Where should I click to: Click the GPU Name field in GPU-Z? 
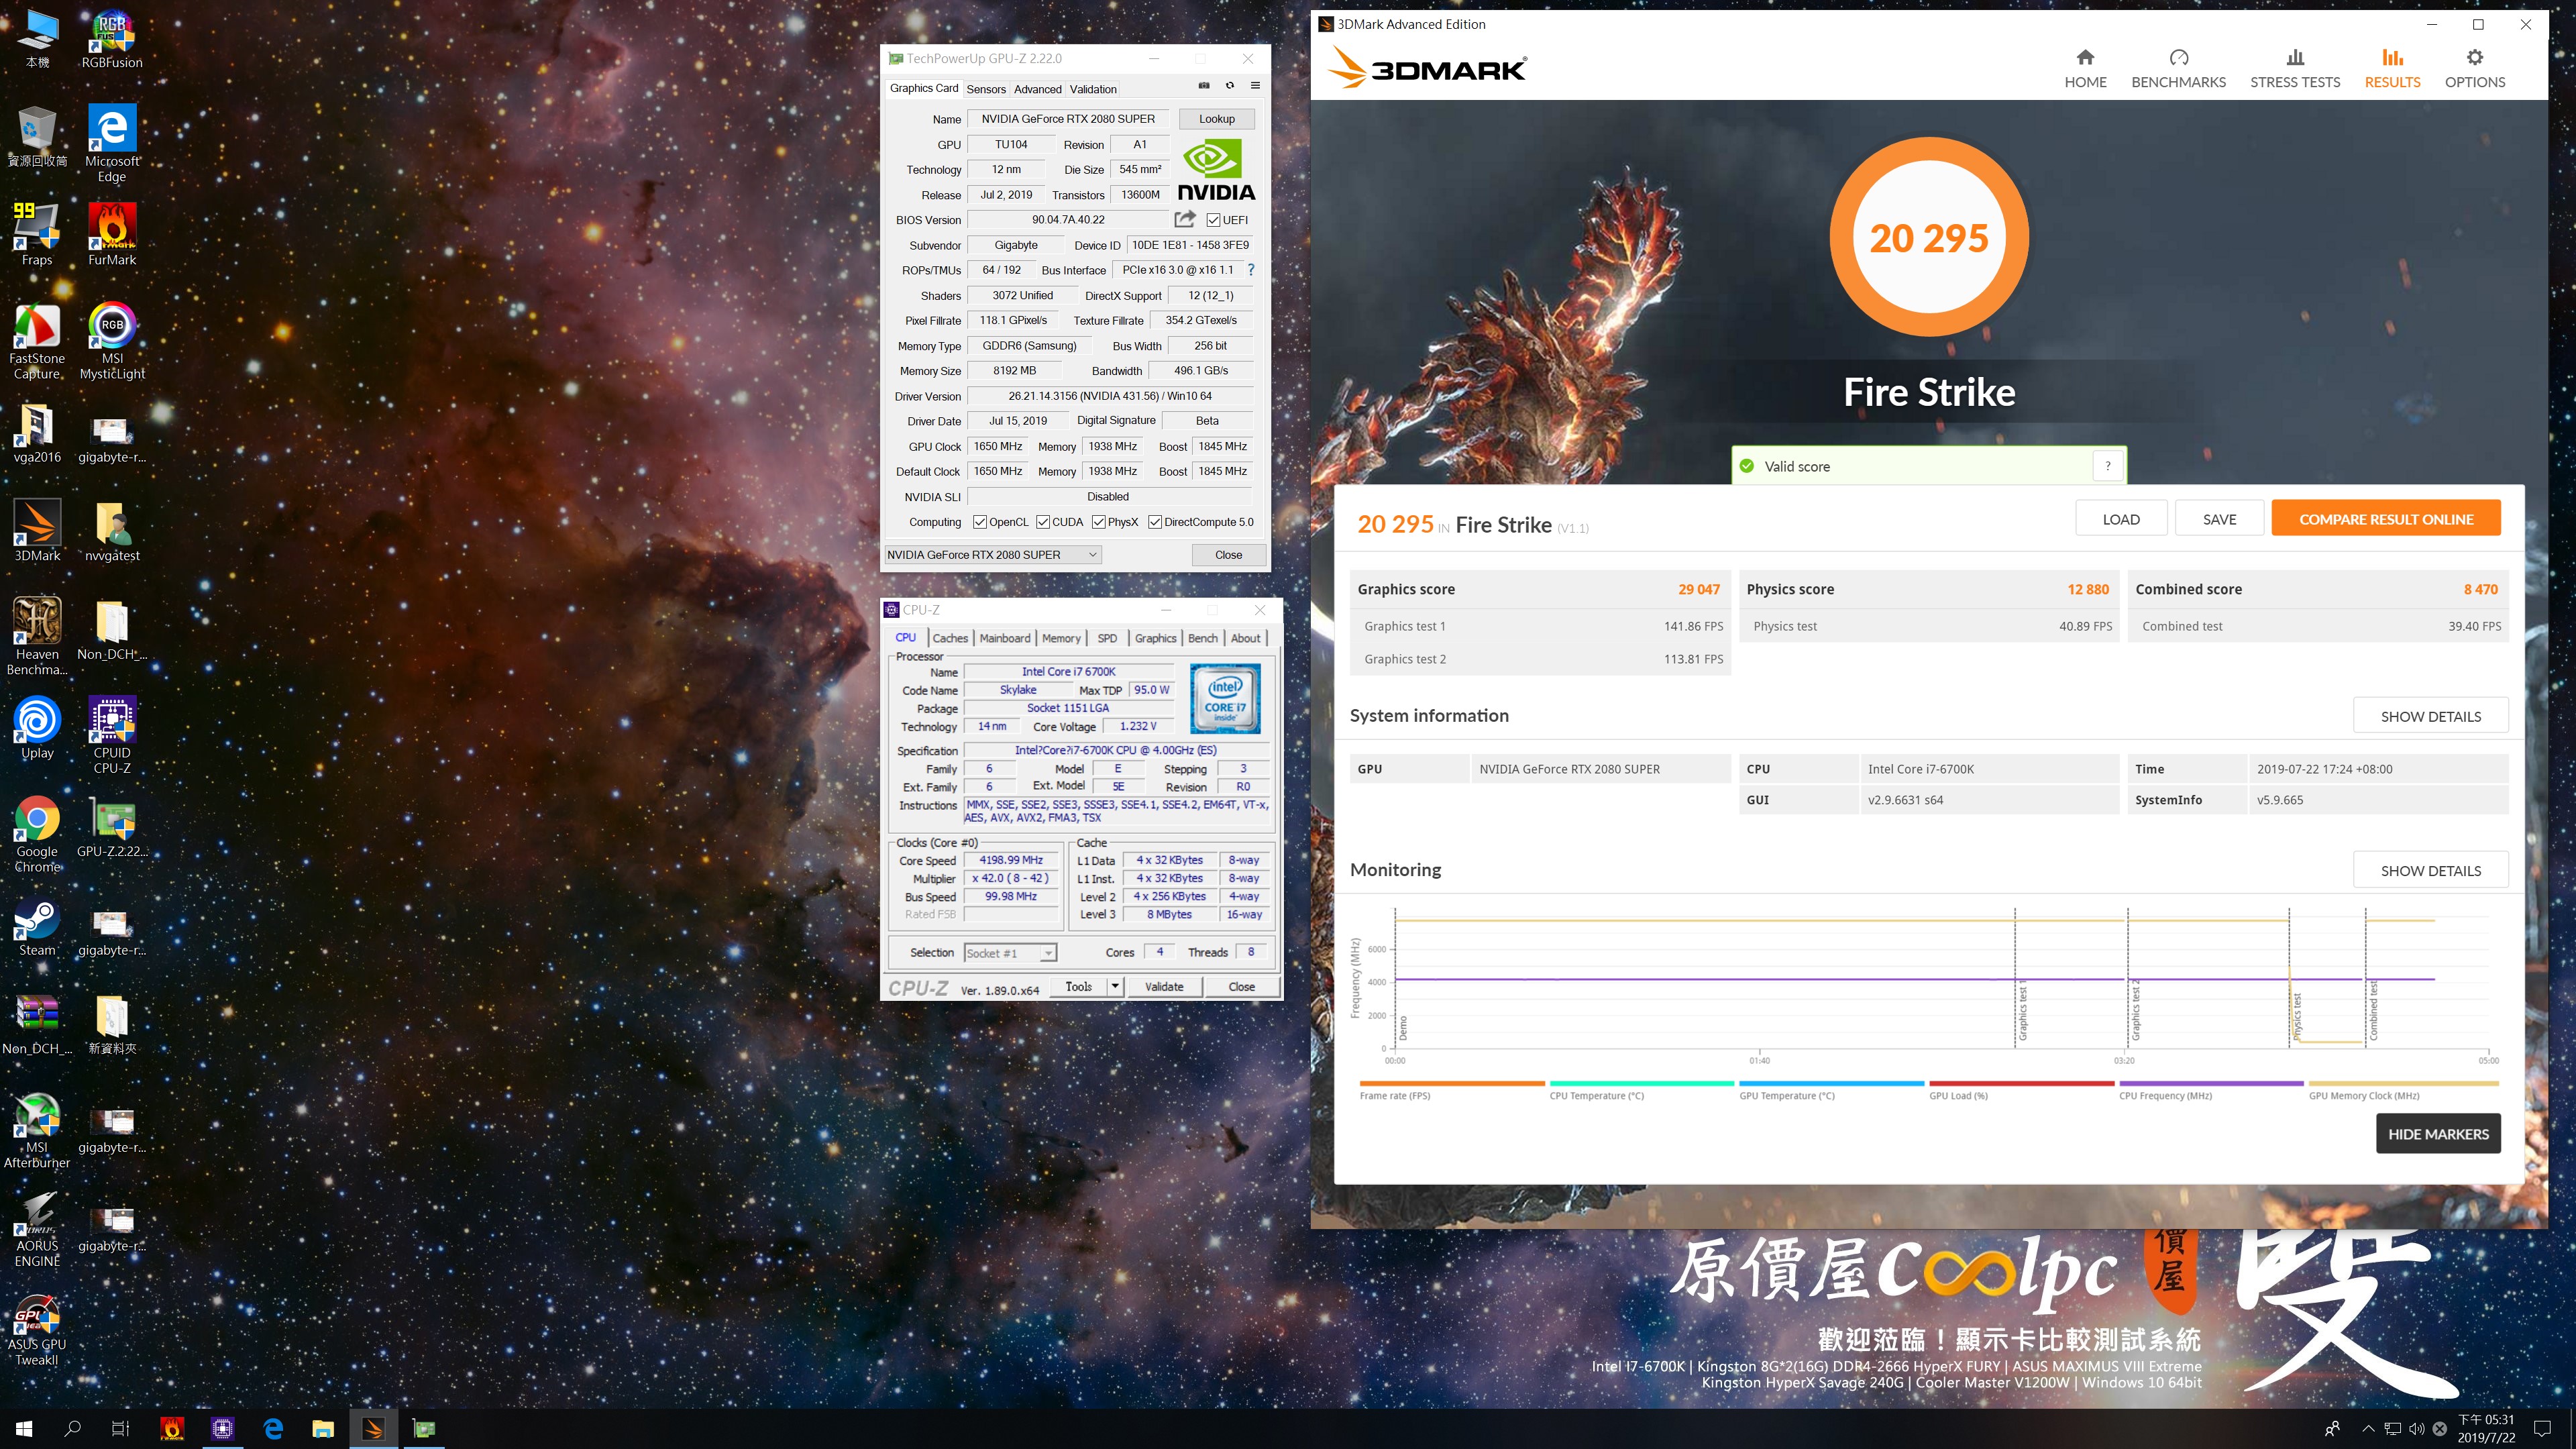[1068, 119]
